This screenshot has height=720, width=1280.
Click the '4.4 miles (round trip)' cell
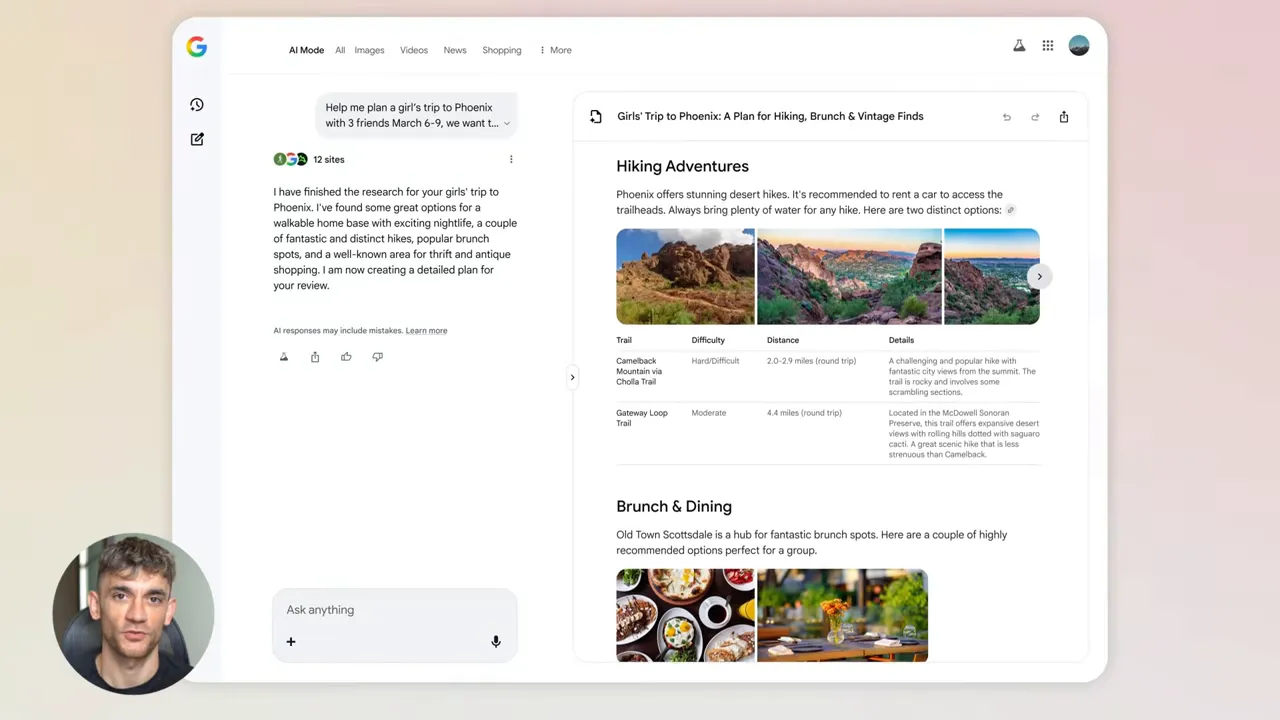tap(804, 413)
